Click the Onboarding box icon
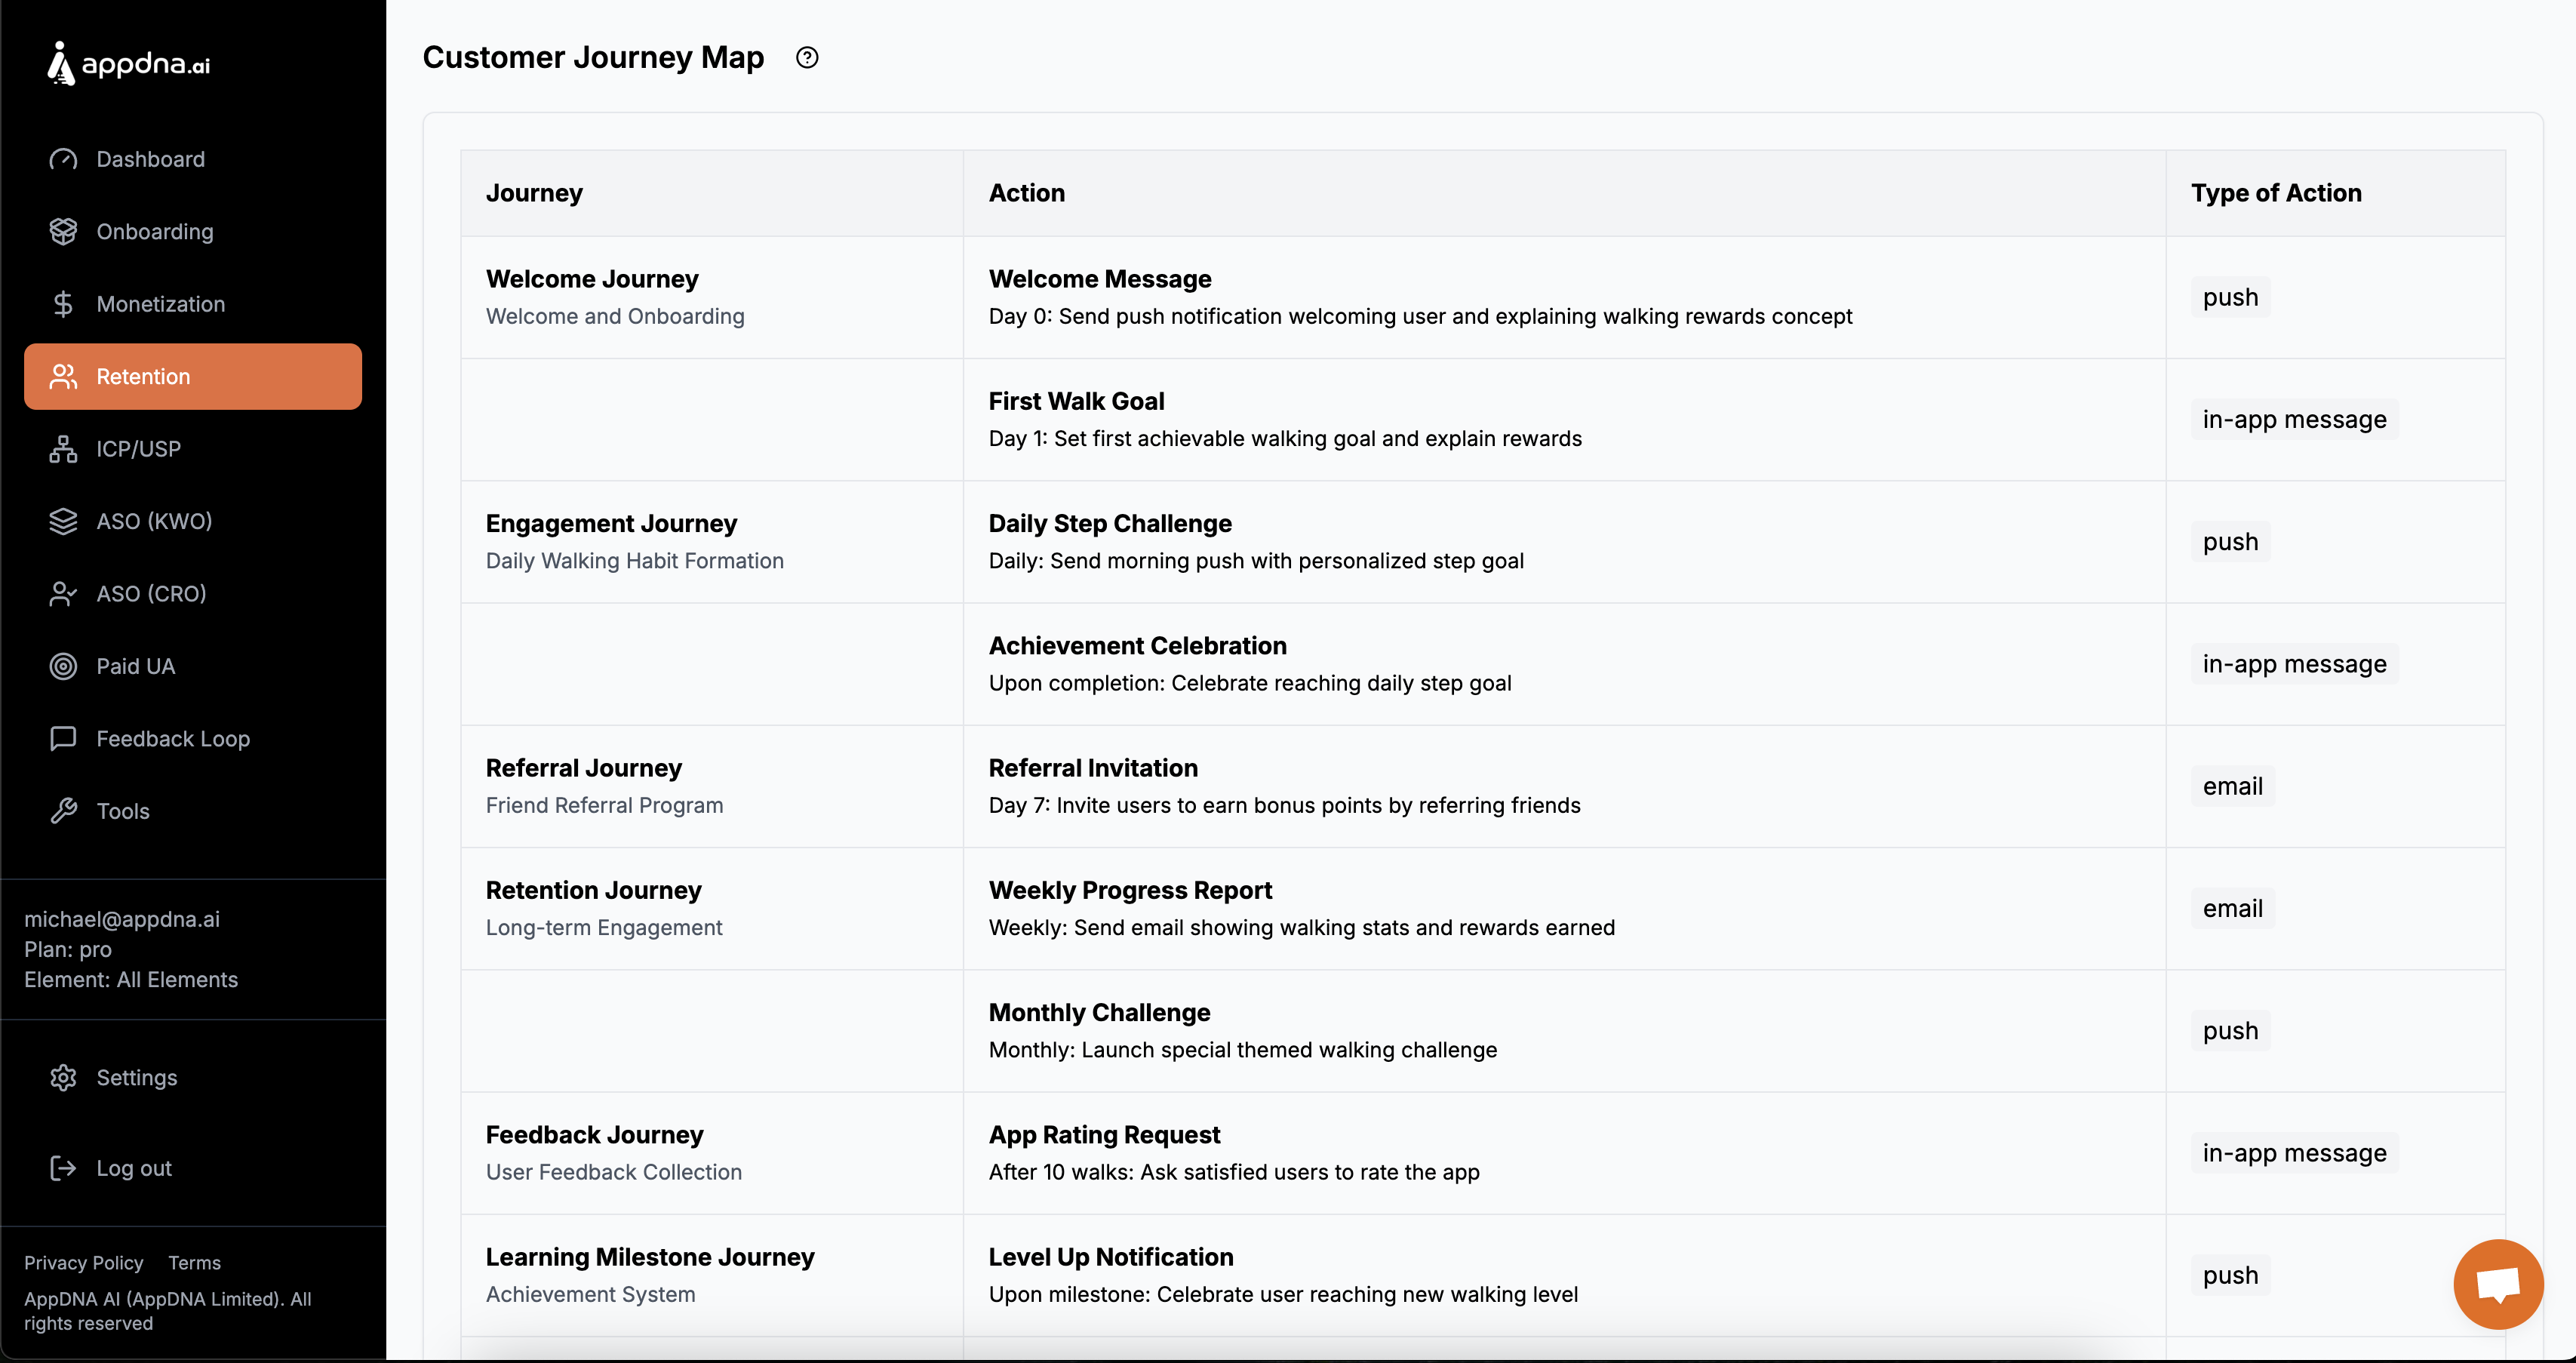 63,232
